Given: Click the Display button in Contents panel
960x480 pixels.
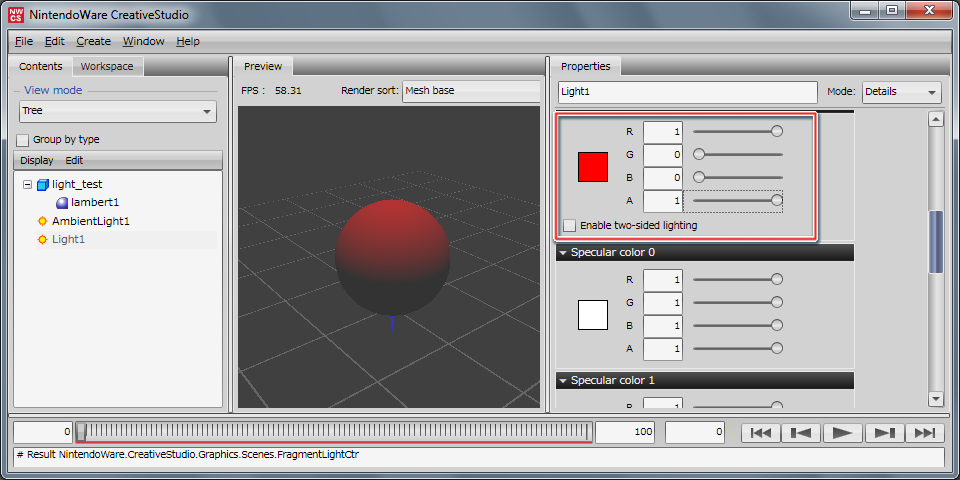Looking at the screenshot, I should point(37,160).
